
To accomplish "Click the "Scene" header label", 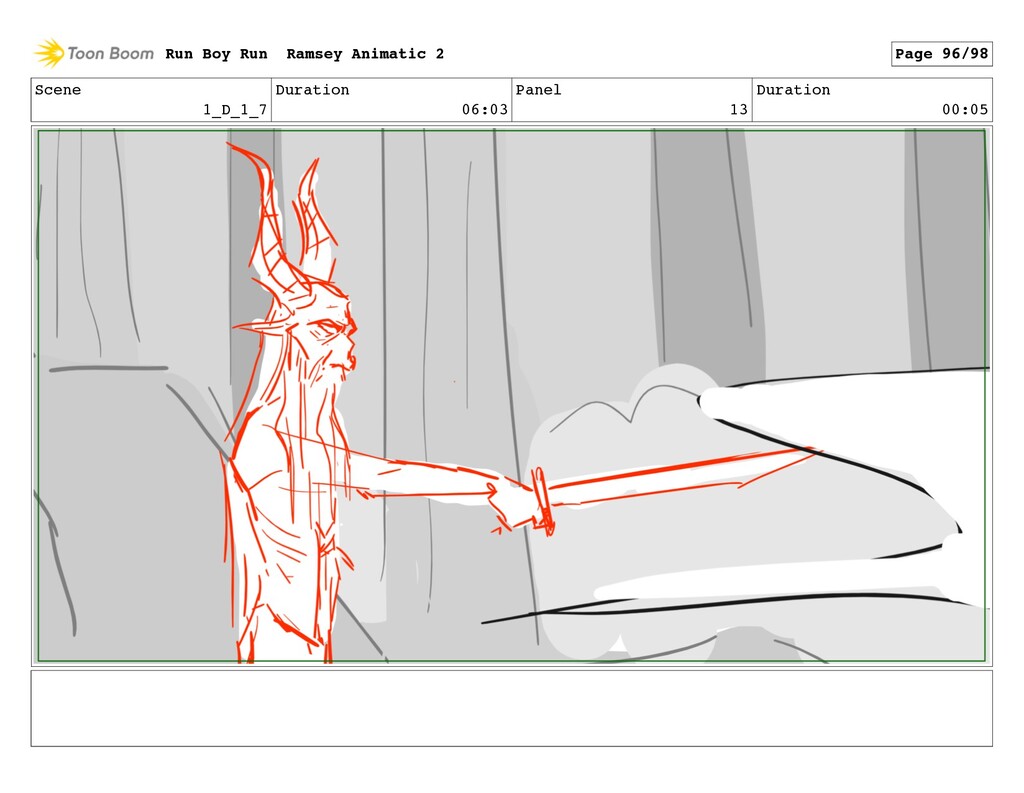I will 58,90.
